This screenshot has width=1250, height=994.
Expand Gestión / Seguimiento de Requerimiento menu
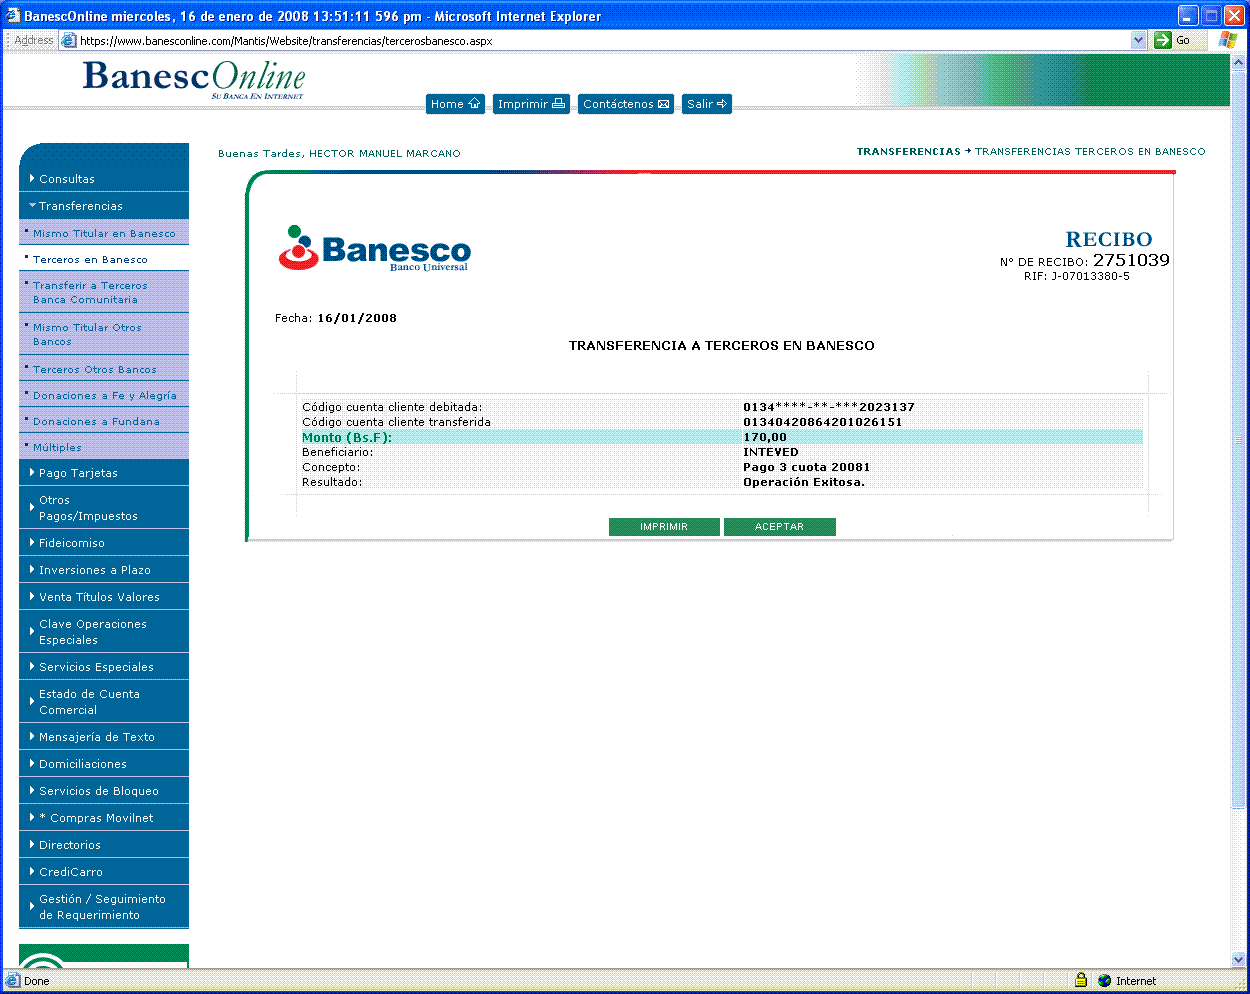pos(104,907)
